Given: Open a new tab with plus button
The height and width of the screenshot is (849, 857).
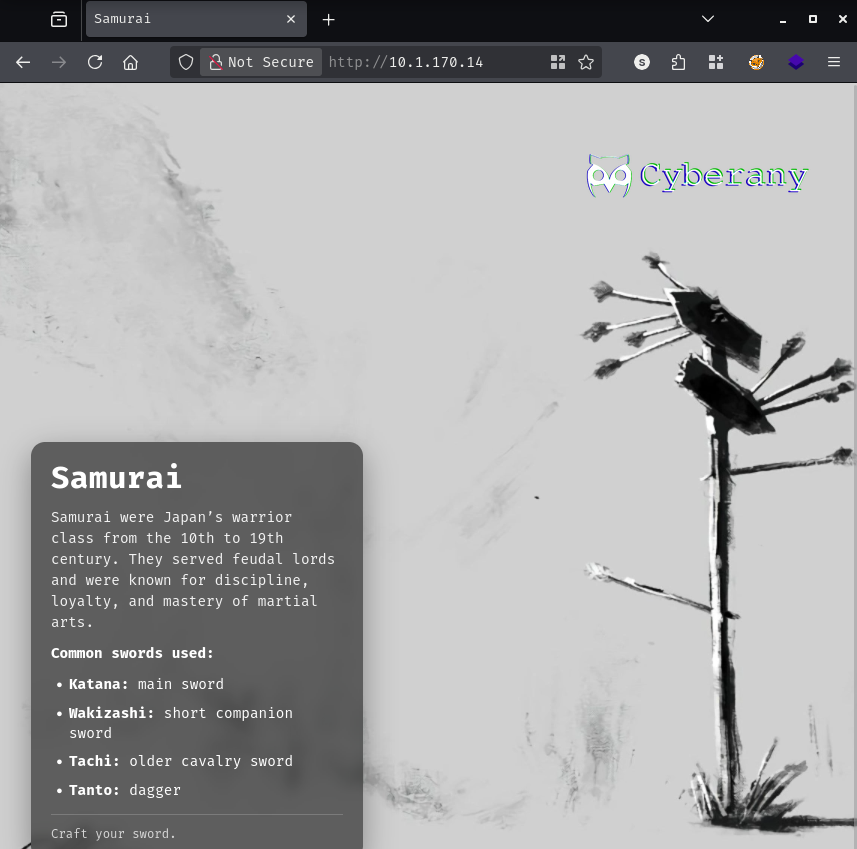Looking at the screenshot, I should tap(328, 19).
